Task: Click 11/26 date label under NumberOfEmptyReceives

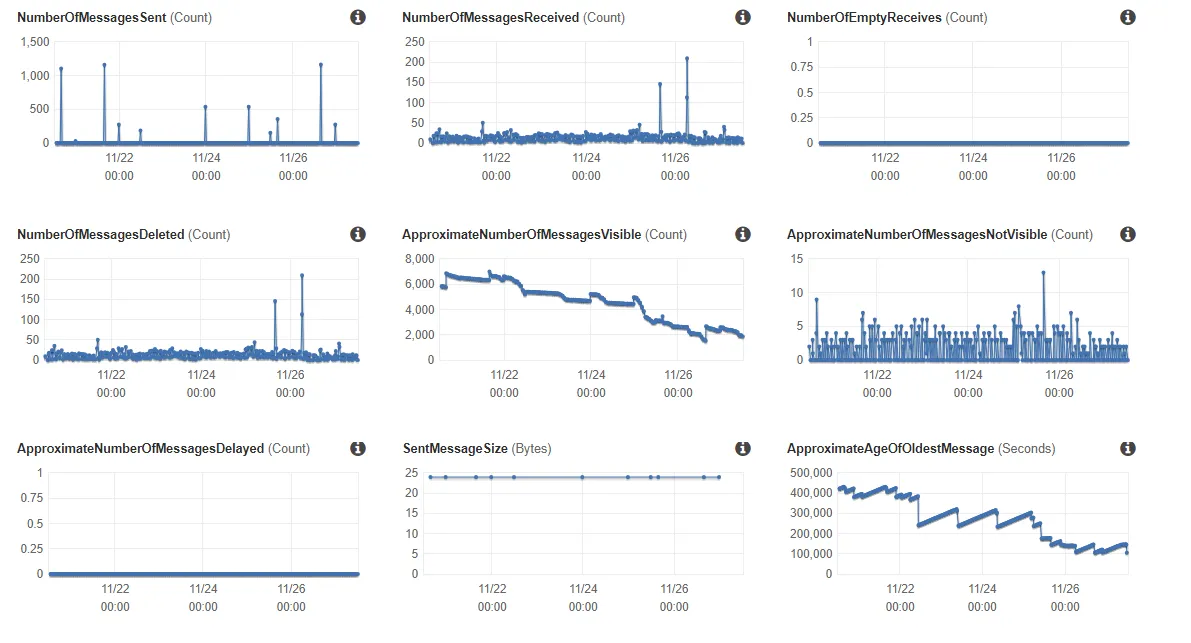Action: 1061,158
